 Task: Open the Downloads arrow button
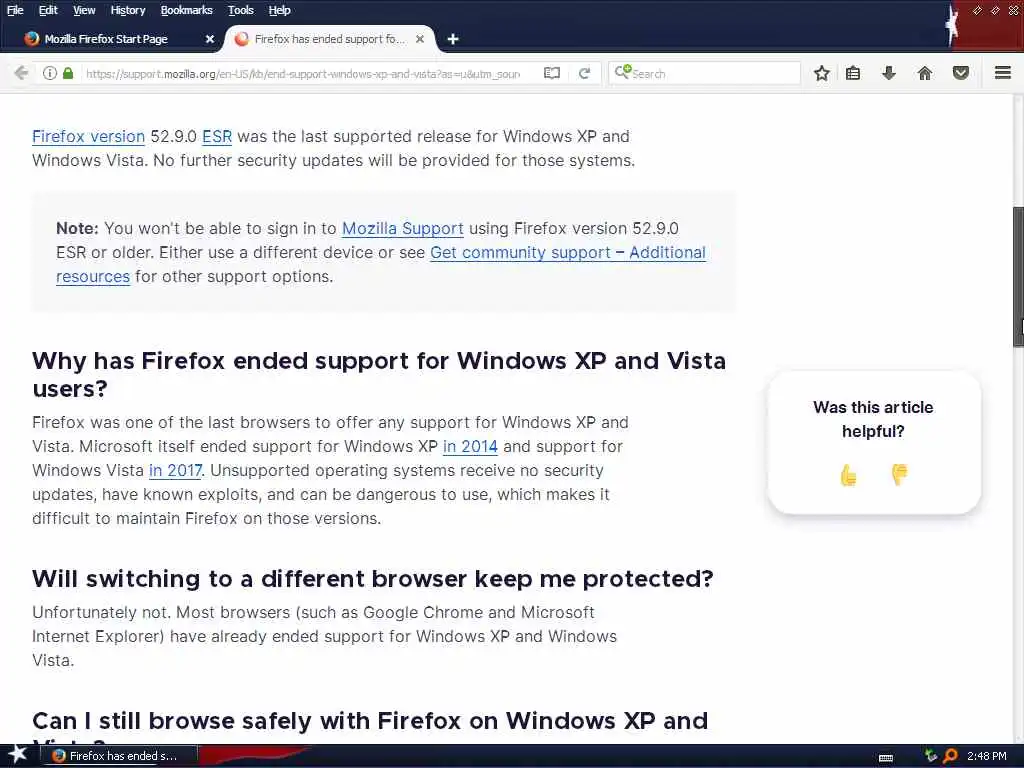coord(889,73)
